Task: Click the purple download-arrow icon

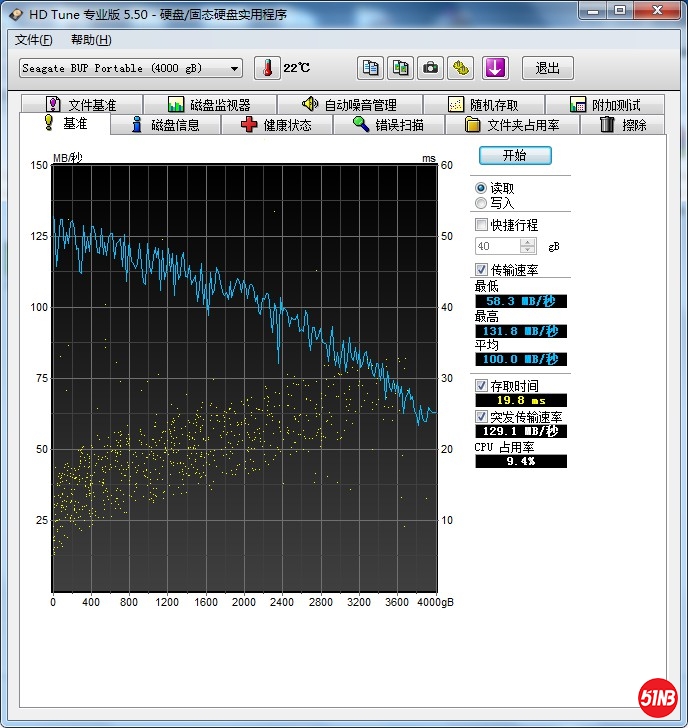Action: click(496, 68)
